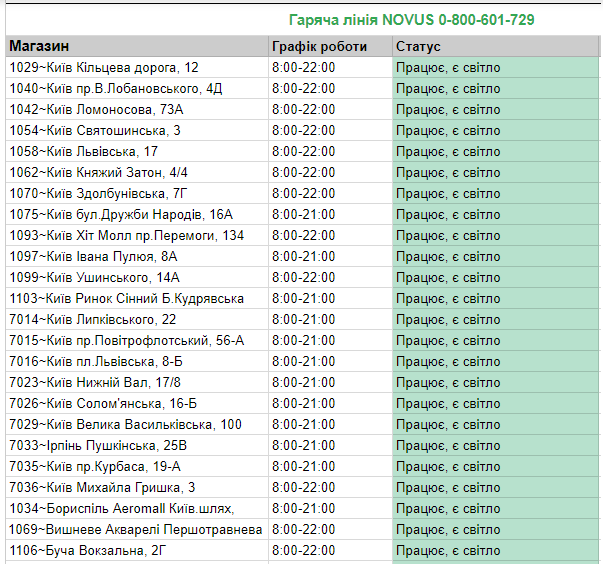Select the status cell for 7033~Ірпінь Пушкінська, 25В

(495, 446)
